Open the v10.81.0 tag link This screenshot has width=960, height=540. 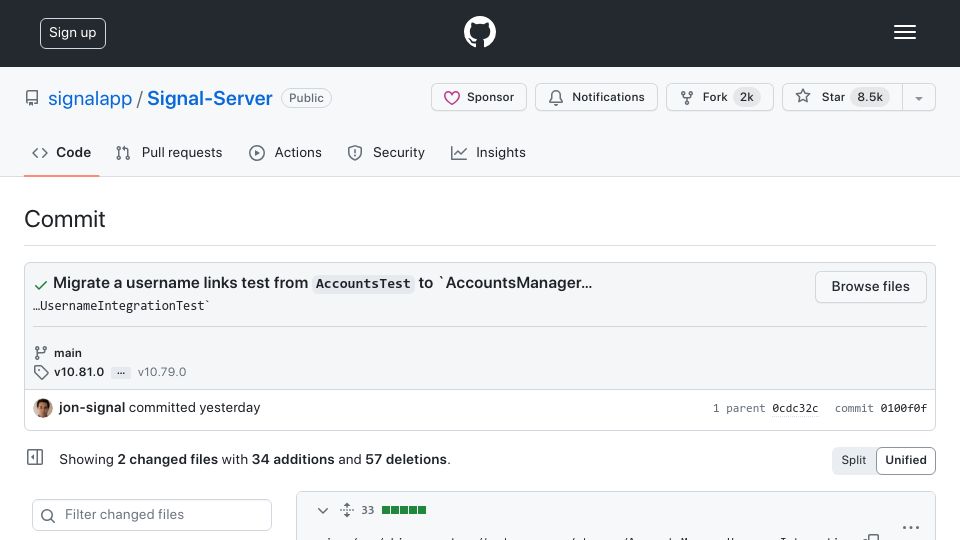pos(79,372)
